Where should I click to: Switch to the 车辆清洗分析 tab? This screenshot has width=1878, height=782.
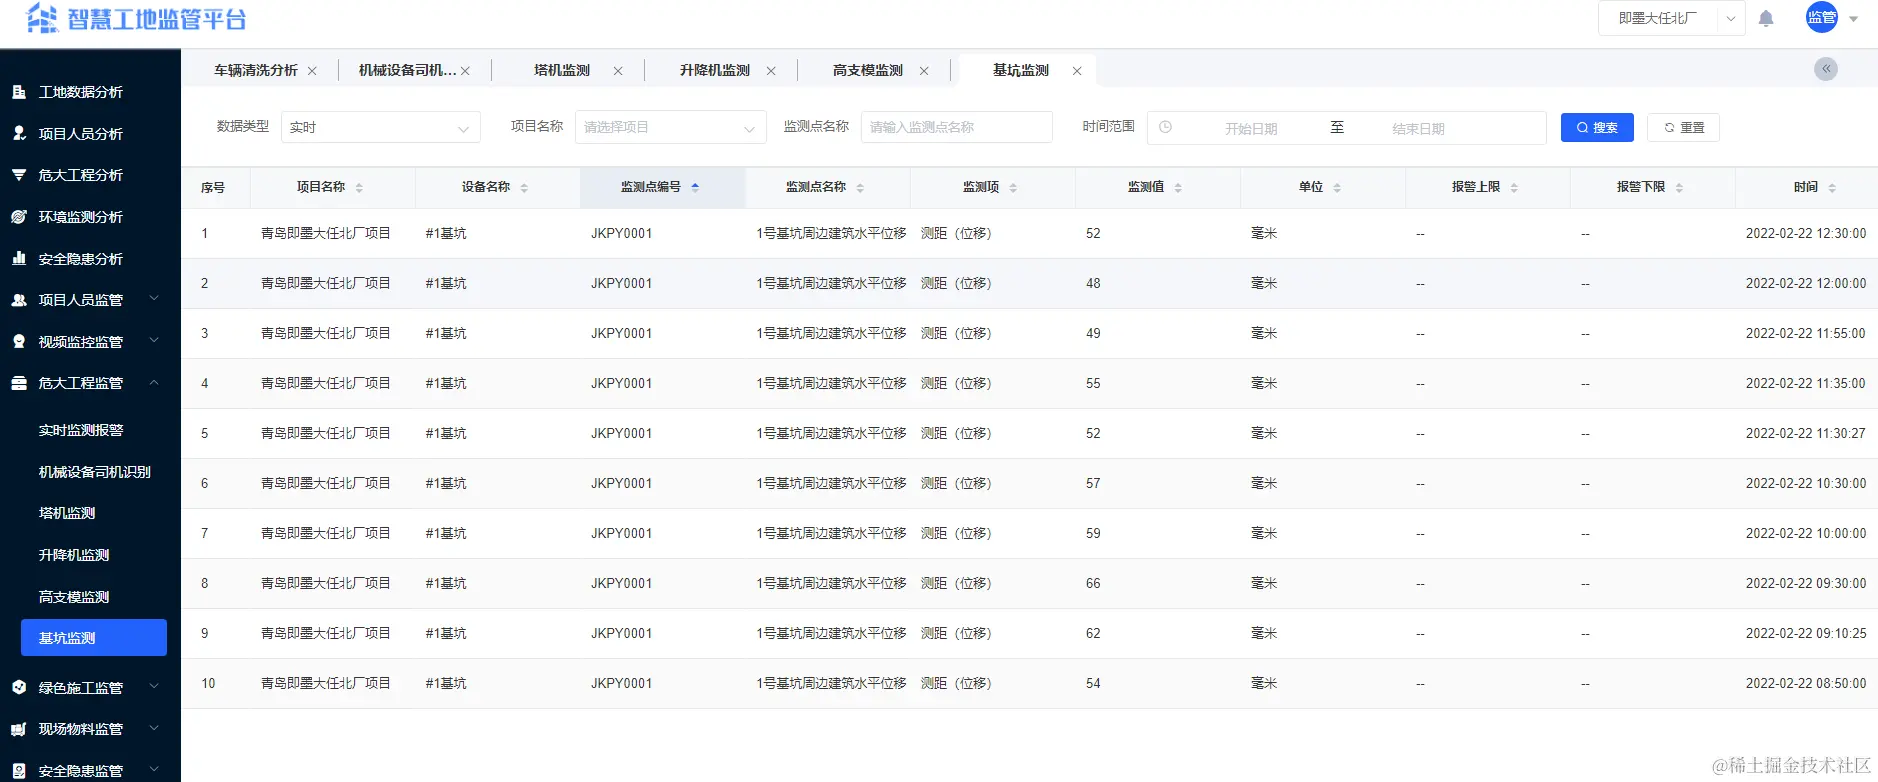tap(256, 70)
